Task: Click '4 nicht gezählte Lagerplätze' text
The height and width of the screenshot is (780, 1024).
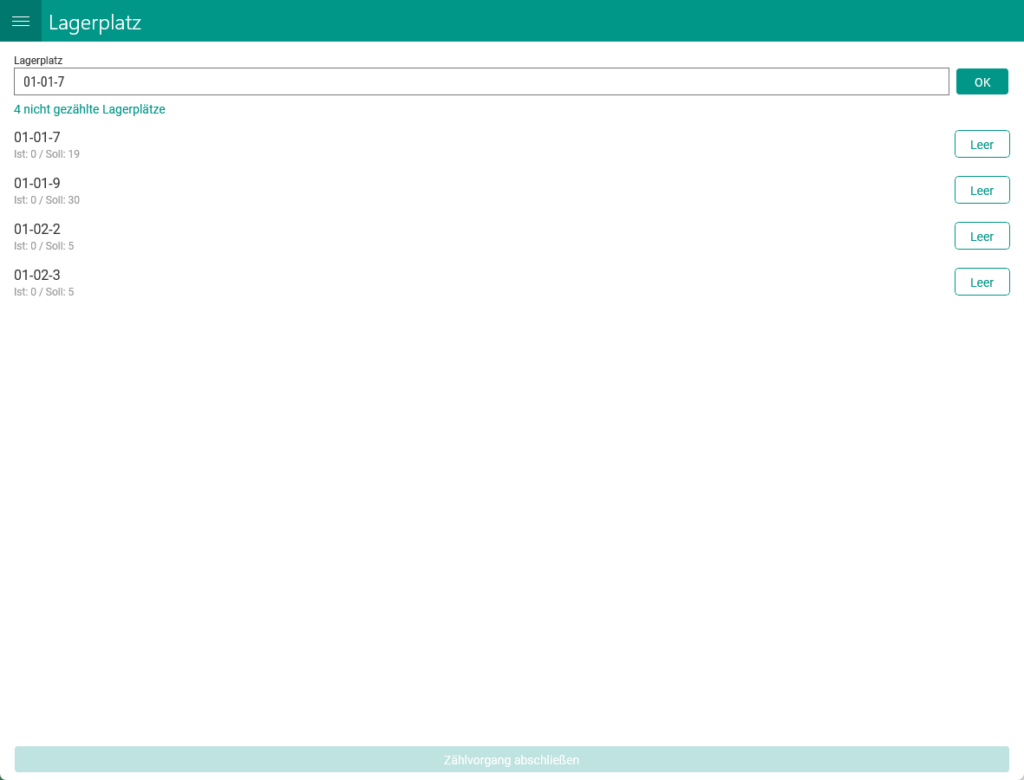Action: coord(89,110)
